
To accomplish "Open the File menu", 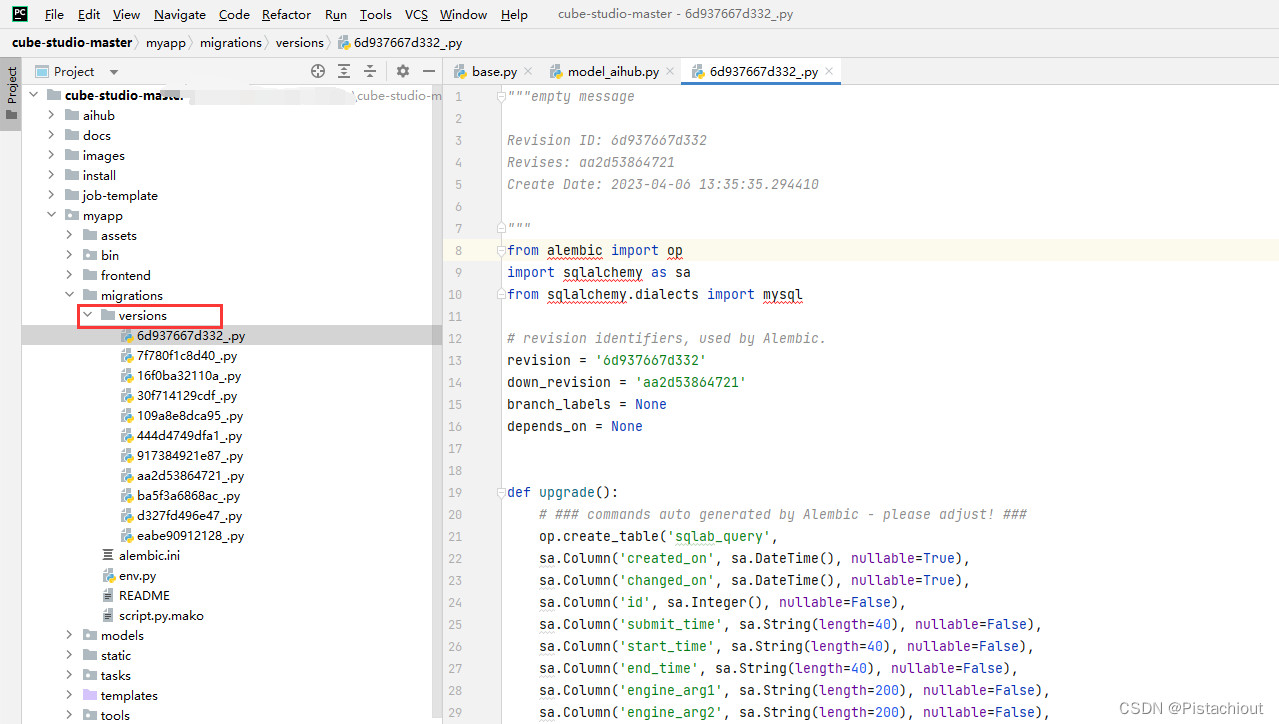I will click(x=54, y=14).
